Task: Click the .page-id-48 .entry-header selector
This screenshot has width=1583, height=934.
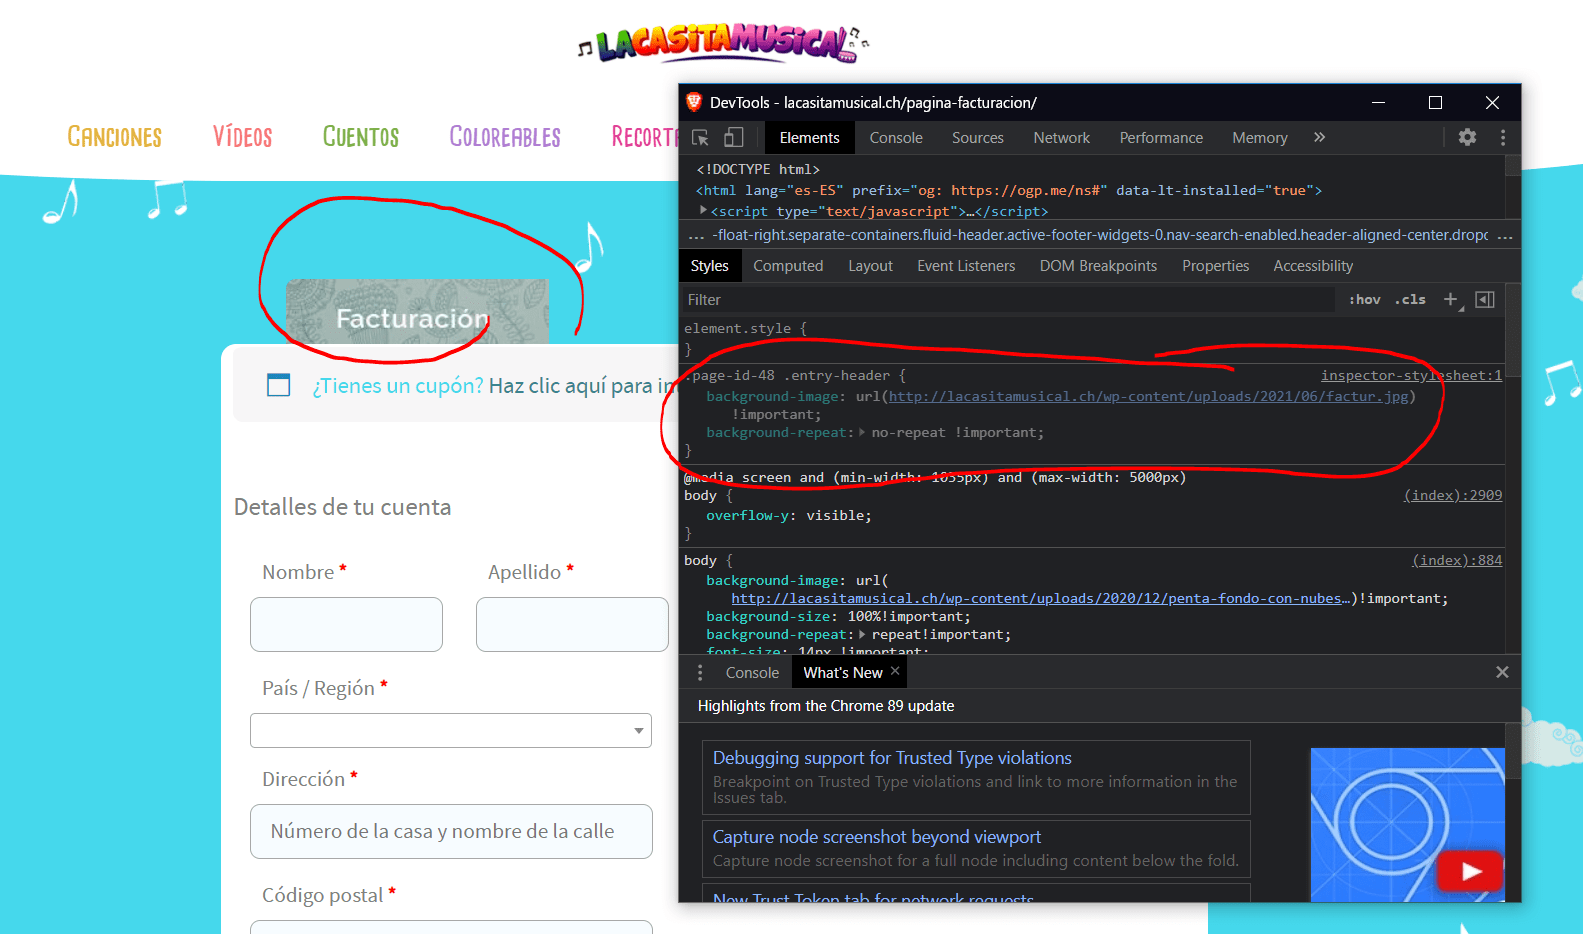Action: (788, 376)
